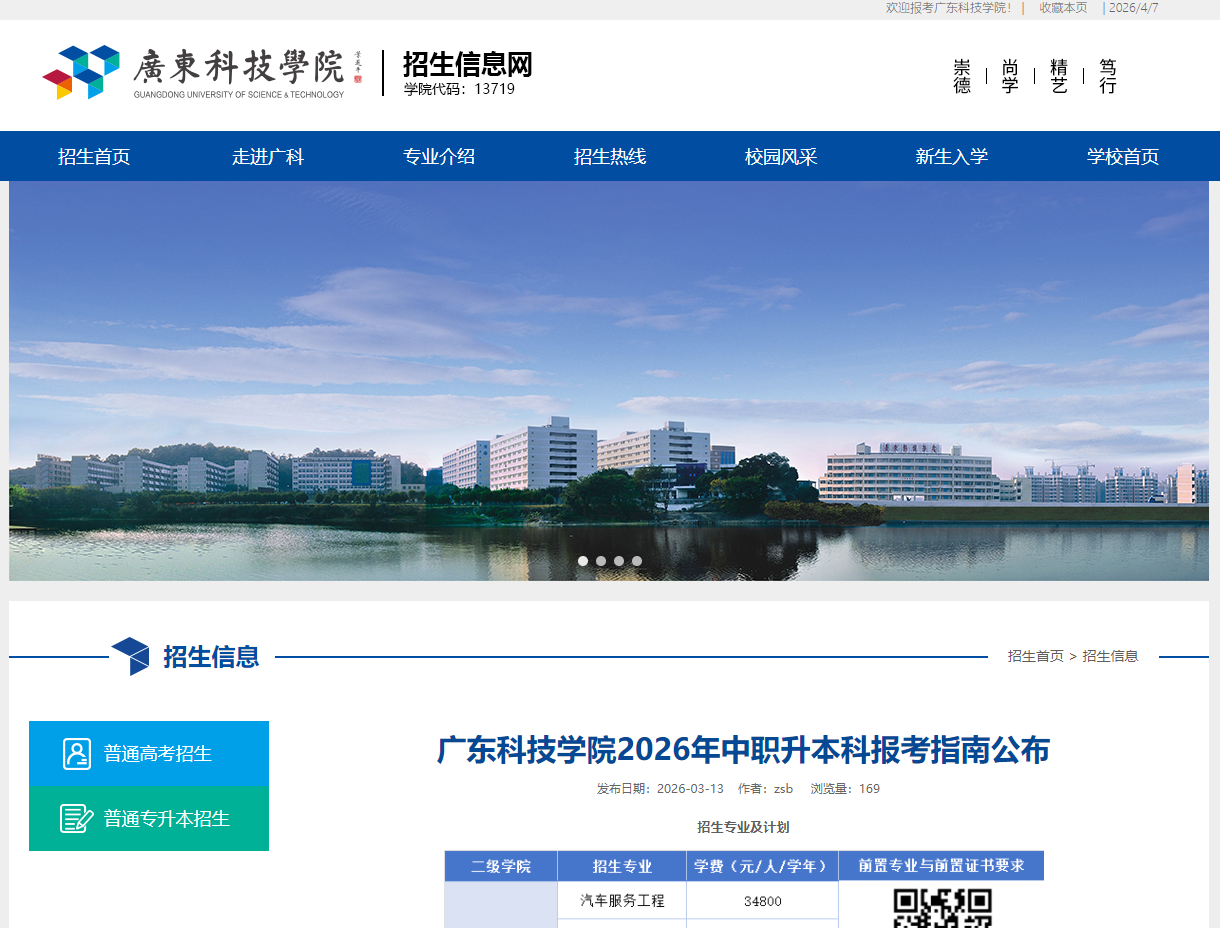Switch to the 校园风采 tab
1220x928 pixels.
point(780,156)
